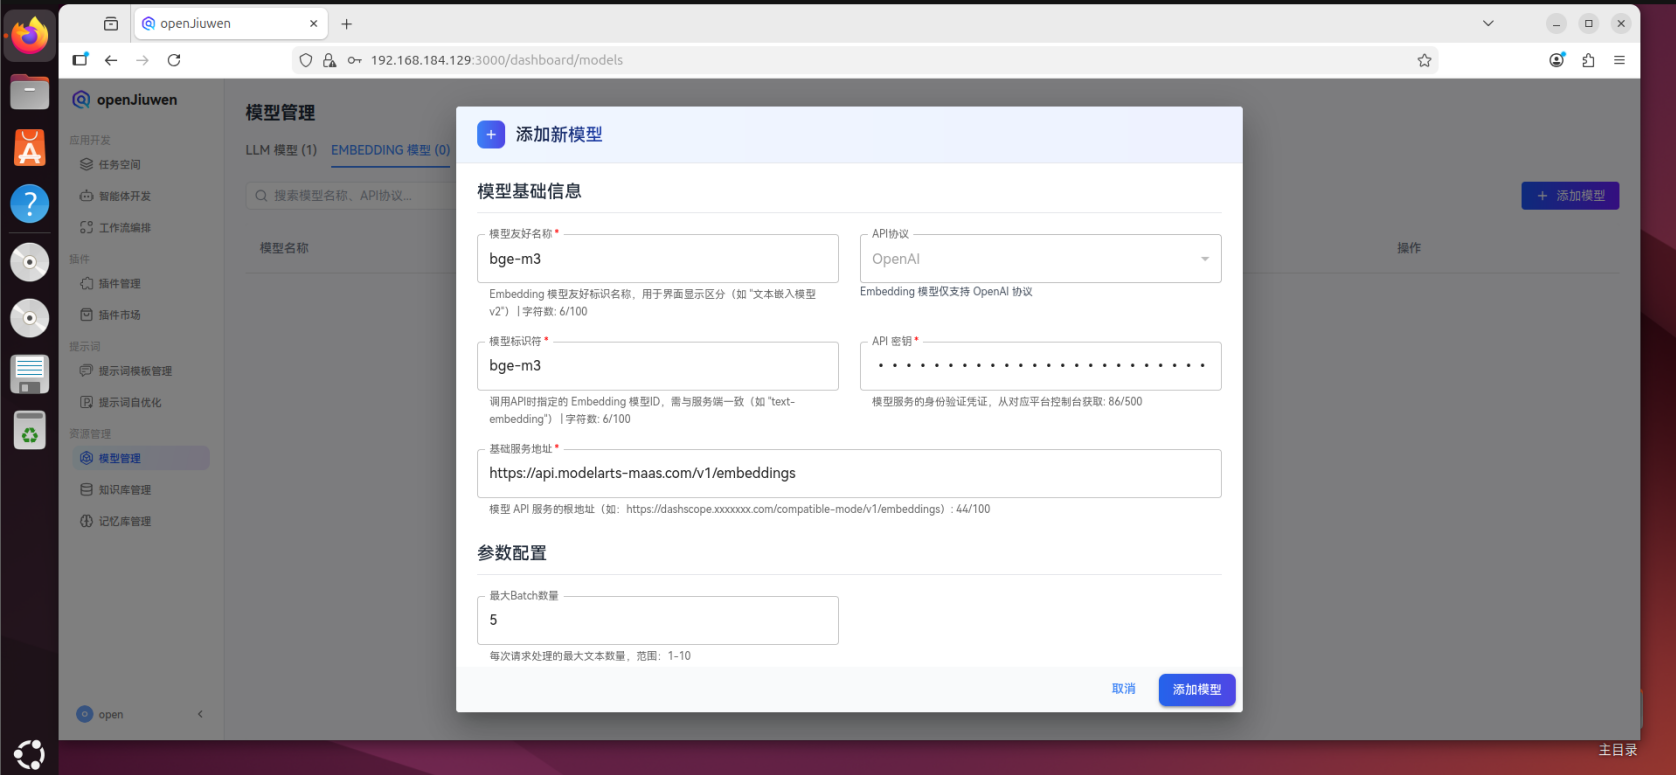1676x775 pixels.
Task: Collapse the sidebar with the chevron
Action: tap(200, 714)
